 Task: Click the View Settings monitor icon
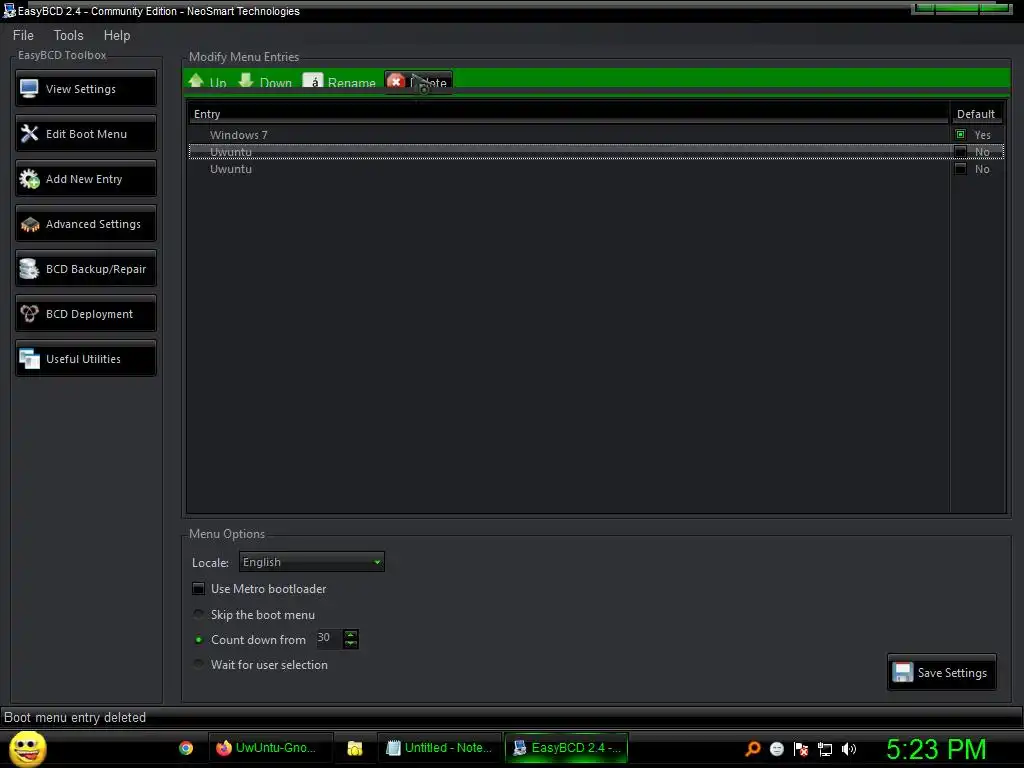[29, 89]
